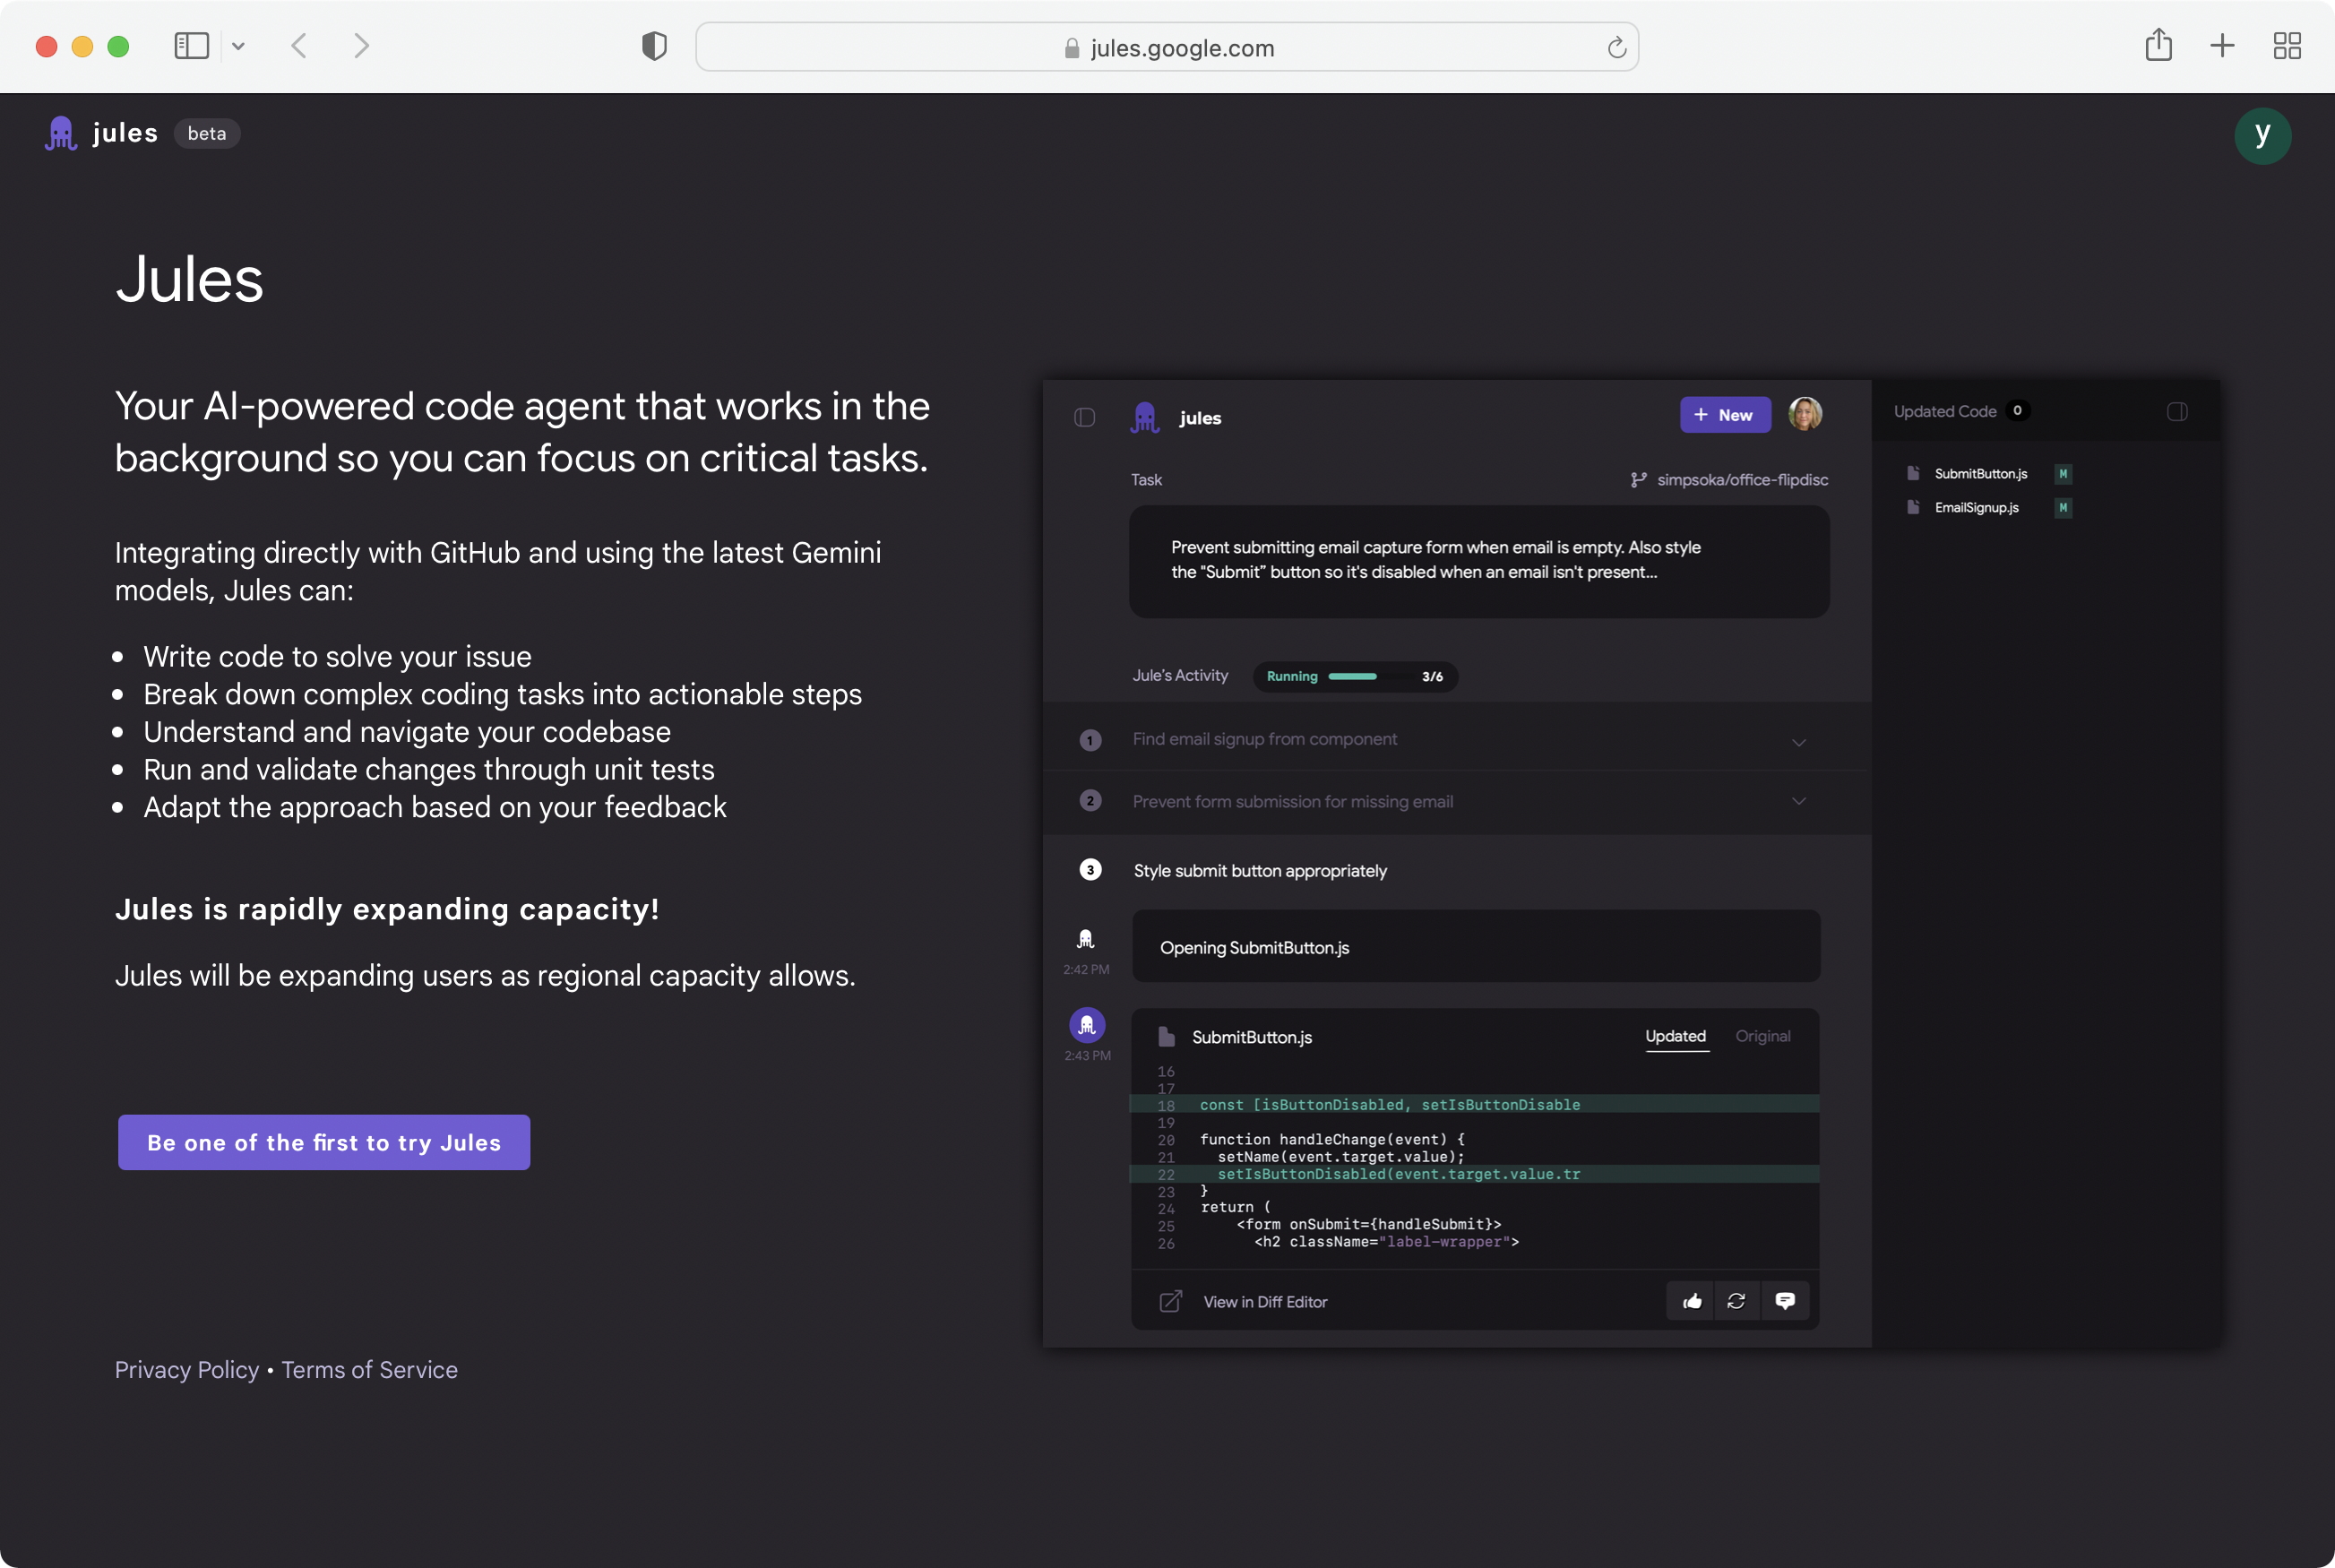
Task: Select step 3 'Style submit button appropriately'
Action: coord(1260,871)
